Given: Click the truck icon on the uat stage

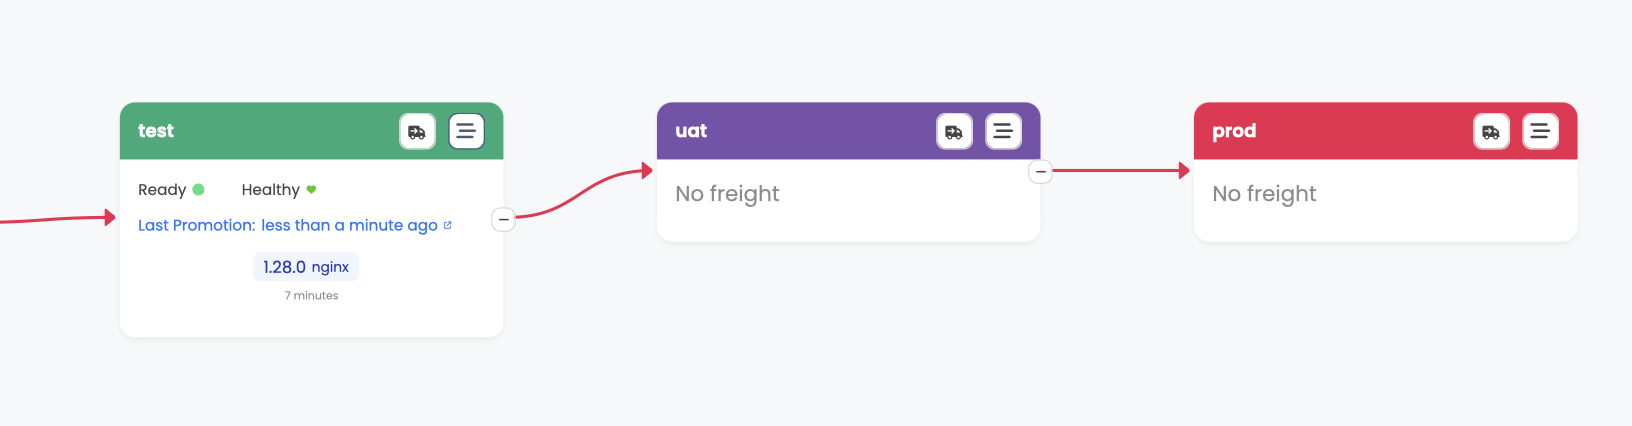Looking at the screenshot, I should coord(954,131).
